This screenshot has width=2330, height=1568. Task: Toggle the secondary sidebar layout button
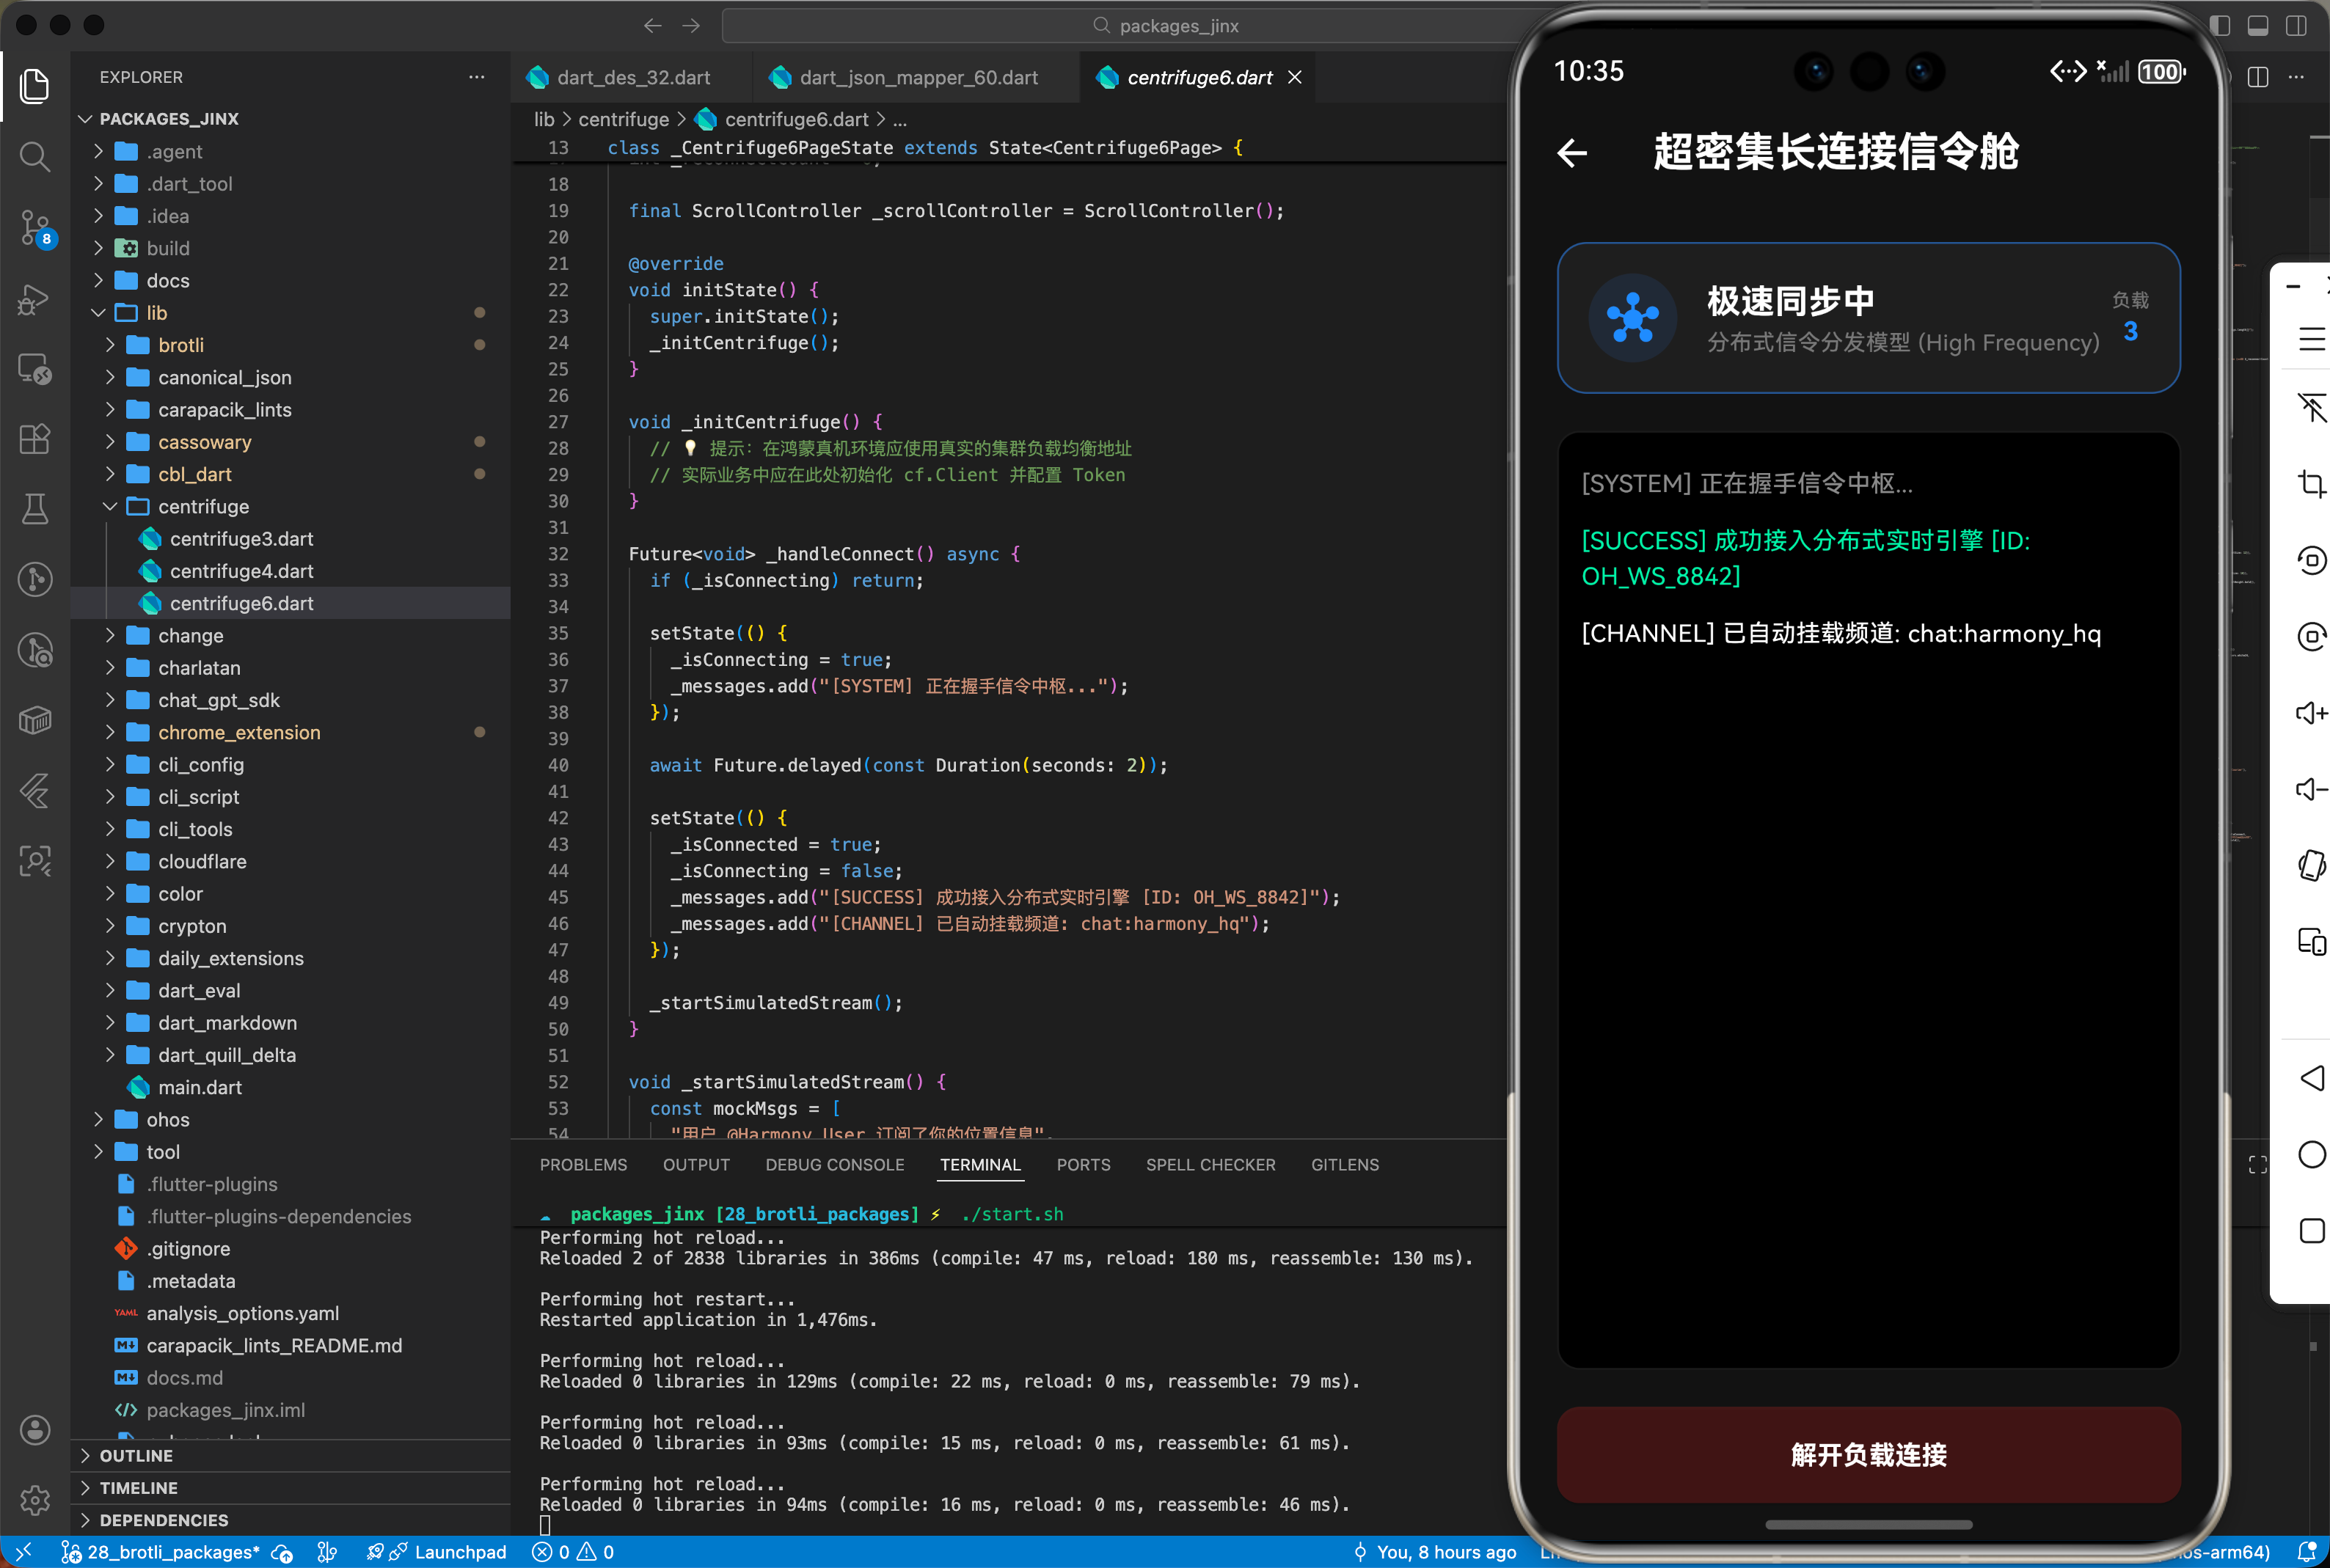tap(2295, 26)
